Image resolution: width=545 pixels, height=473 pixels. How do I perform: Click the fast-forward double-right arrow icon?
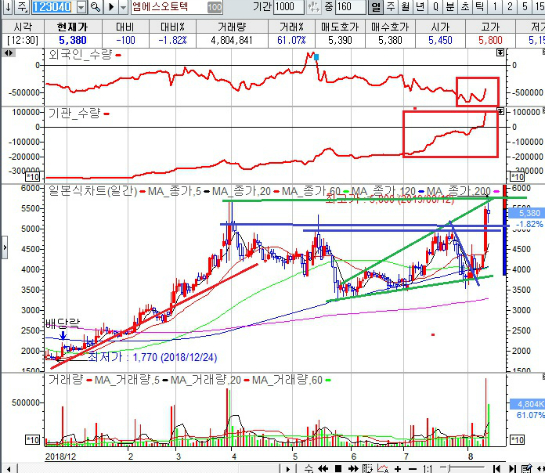[x=353, y=468]
